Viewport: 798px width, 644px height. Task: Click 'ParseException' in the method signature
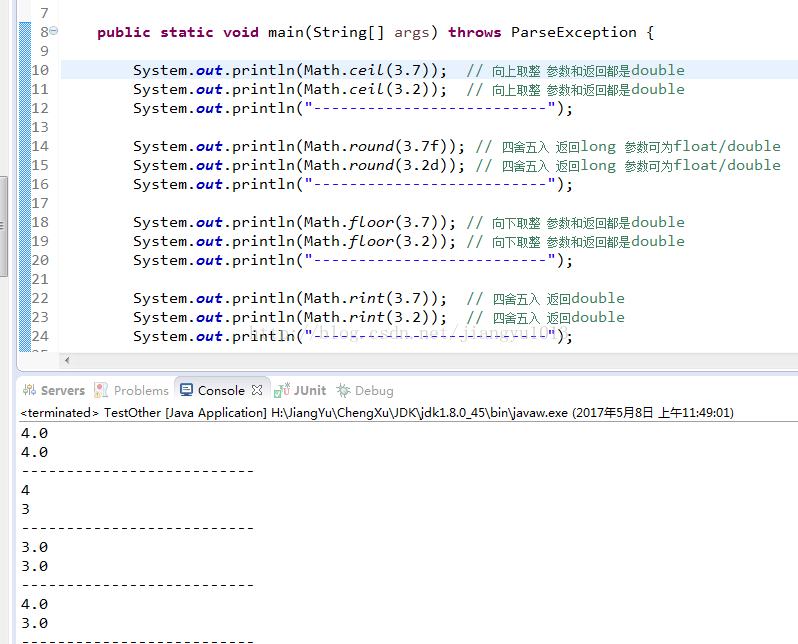click(574, 32)
